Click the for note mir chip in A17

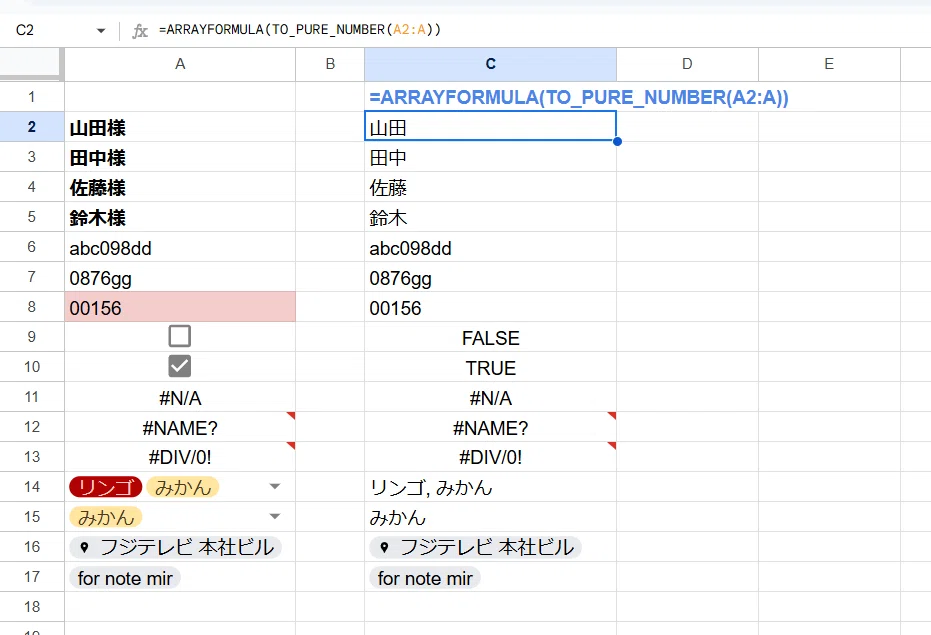pos(125,578)
